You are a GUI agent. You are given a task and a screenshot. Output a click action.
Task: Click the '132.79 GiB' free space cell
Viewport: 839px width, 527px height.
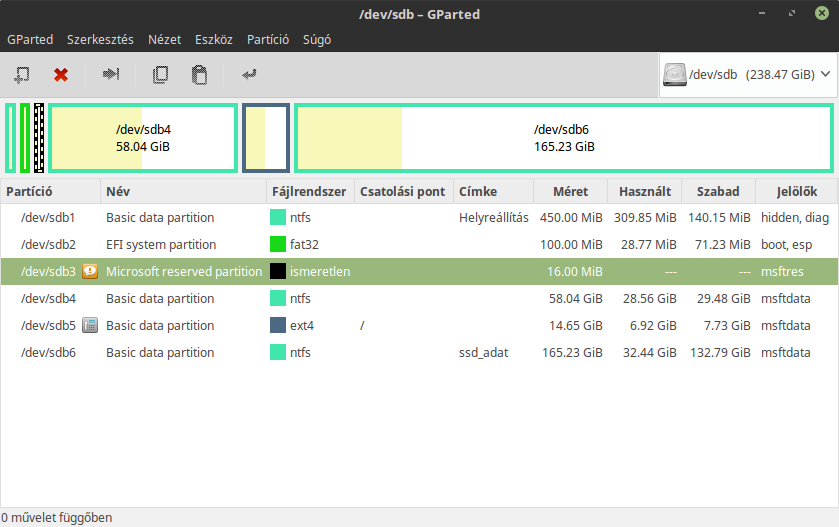720,352
